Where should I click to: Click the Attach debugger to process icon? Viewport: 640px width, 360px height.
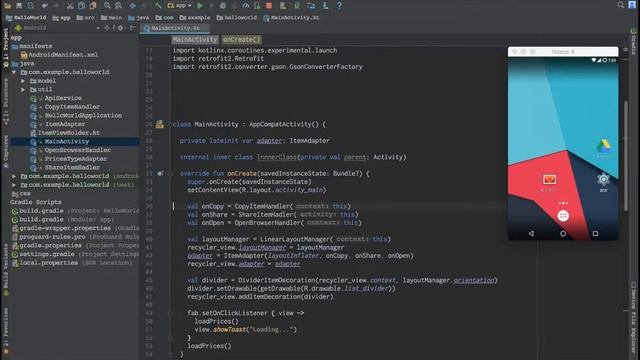[x=257, y=6]
